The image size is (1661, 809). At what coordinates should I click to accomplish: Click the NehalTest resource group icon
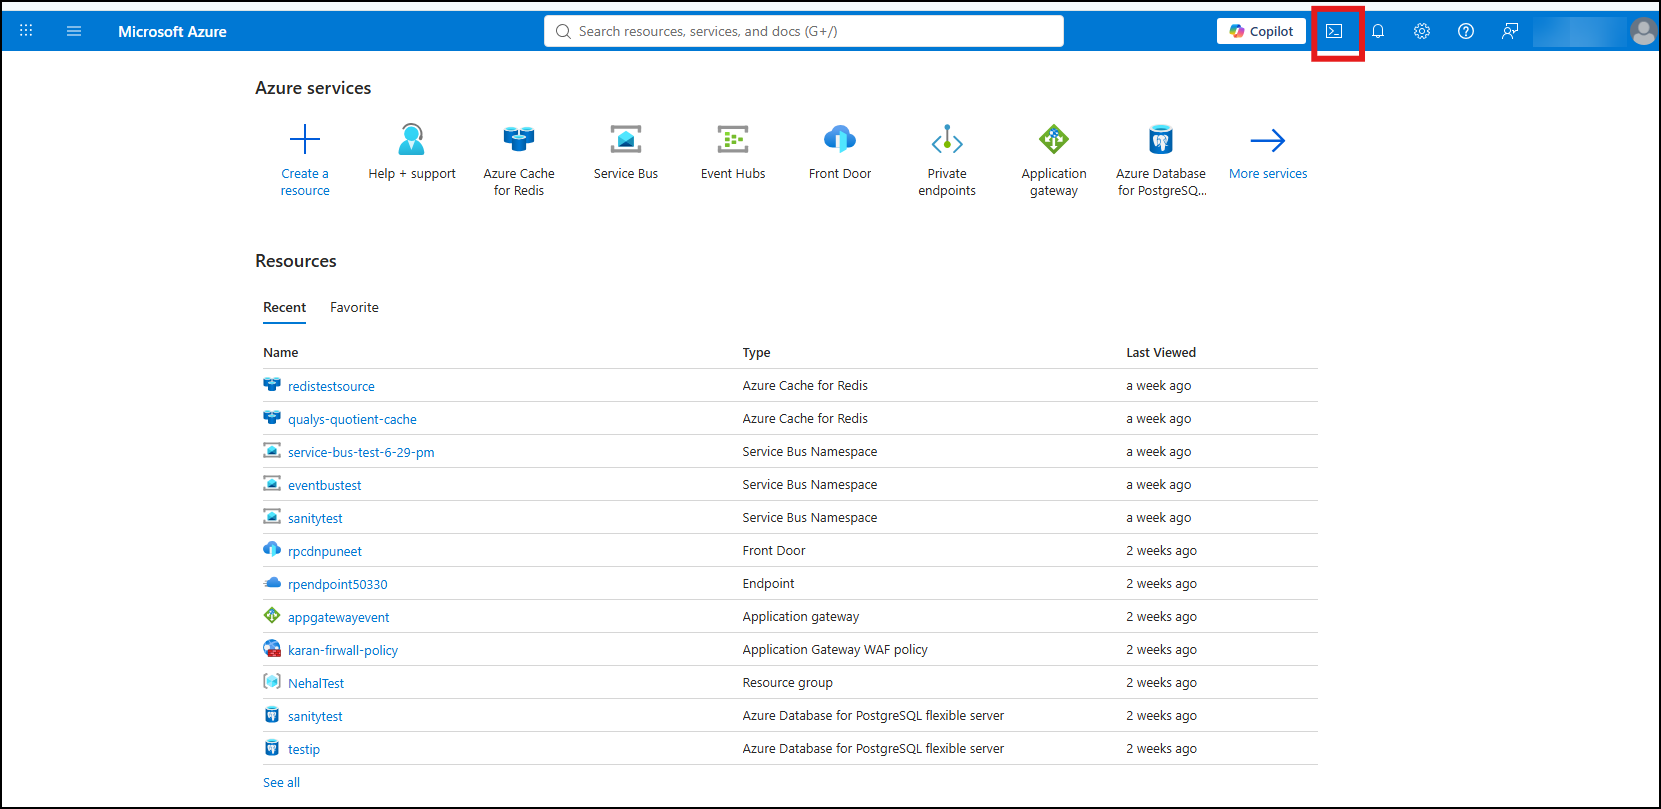coord(272,681)
